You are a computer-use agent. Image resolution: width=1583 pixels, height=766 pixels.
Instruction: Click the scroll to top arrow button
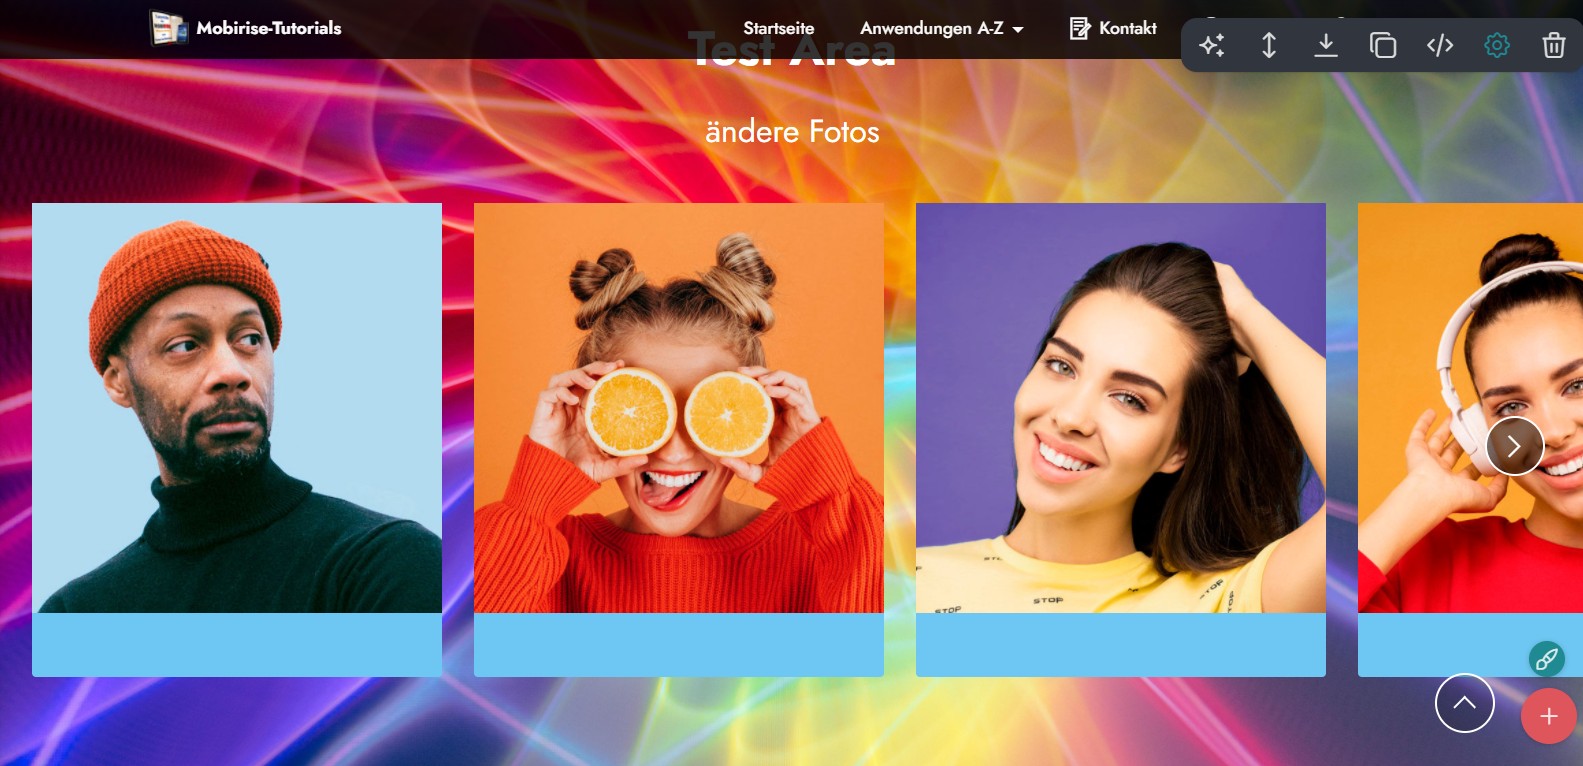pos(1465,703)
